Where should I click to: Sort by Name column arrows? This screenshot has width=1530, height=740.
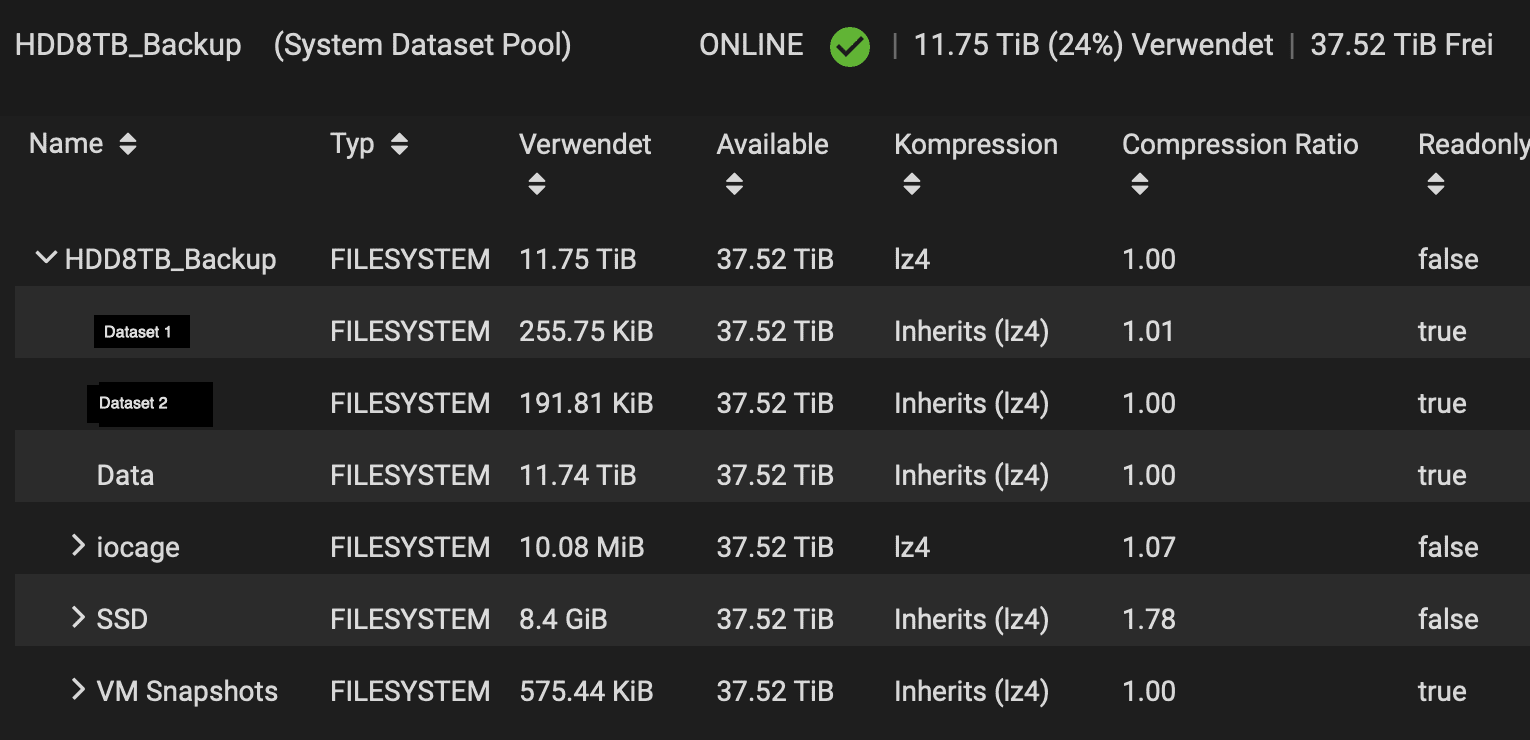(127, 144)
